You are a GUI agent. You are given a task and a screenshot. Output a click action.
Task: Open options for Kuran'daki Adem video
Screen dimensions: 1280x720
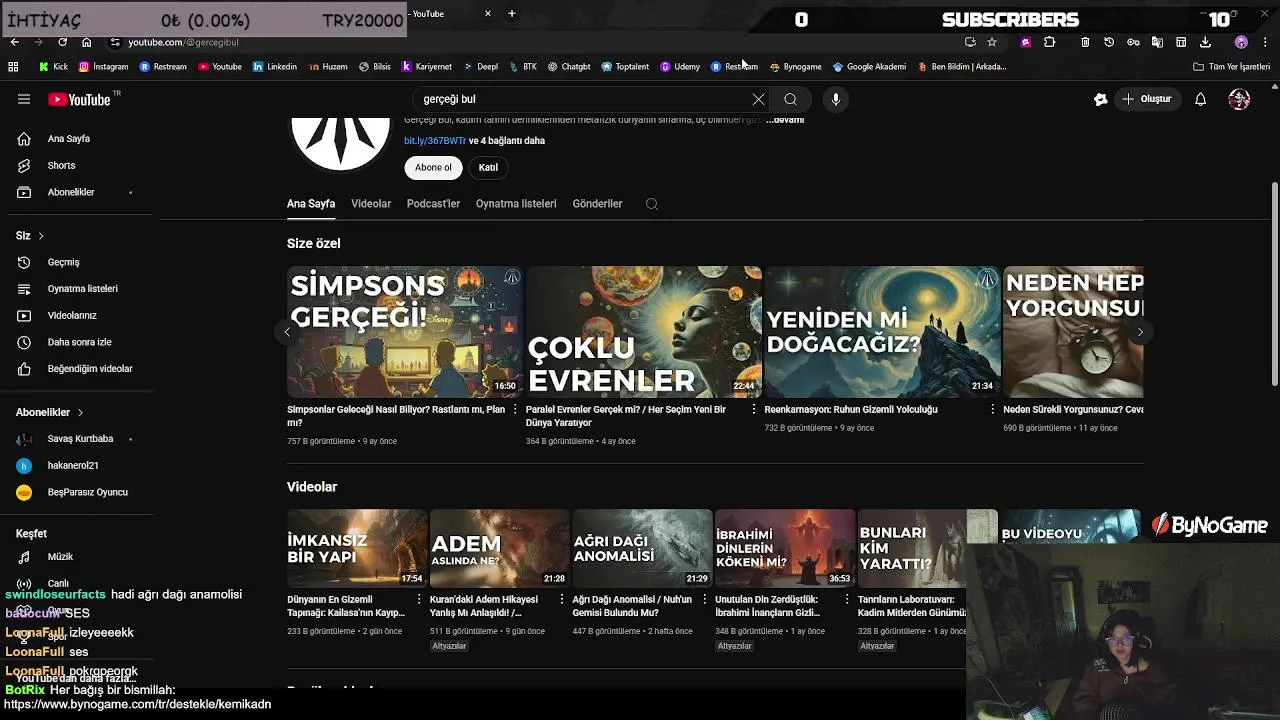561,600
